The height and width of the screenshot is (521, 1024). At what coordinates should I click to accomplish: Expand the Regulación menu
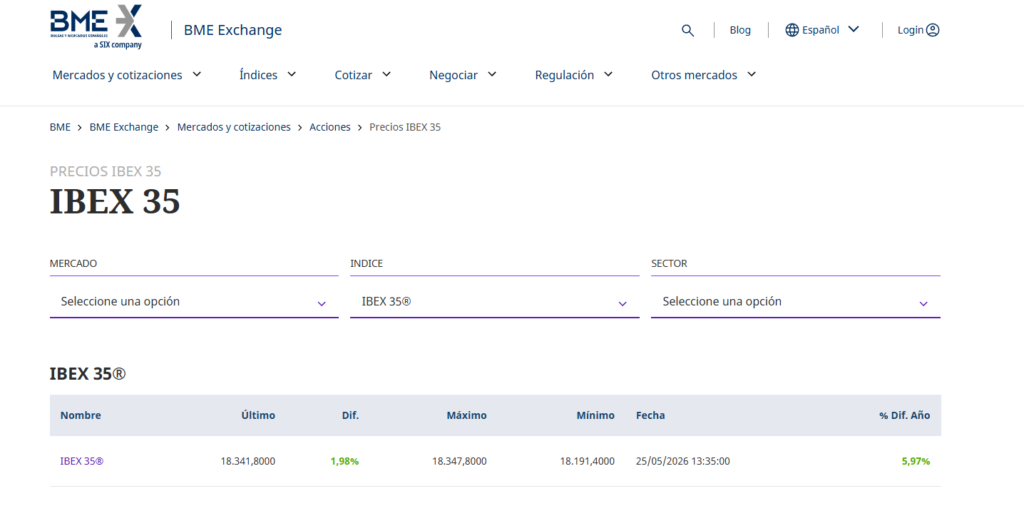click(x=574, y=75)
